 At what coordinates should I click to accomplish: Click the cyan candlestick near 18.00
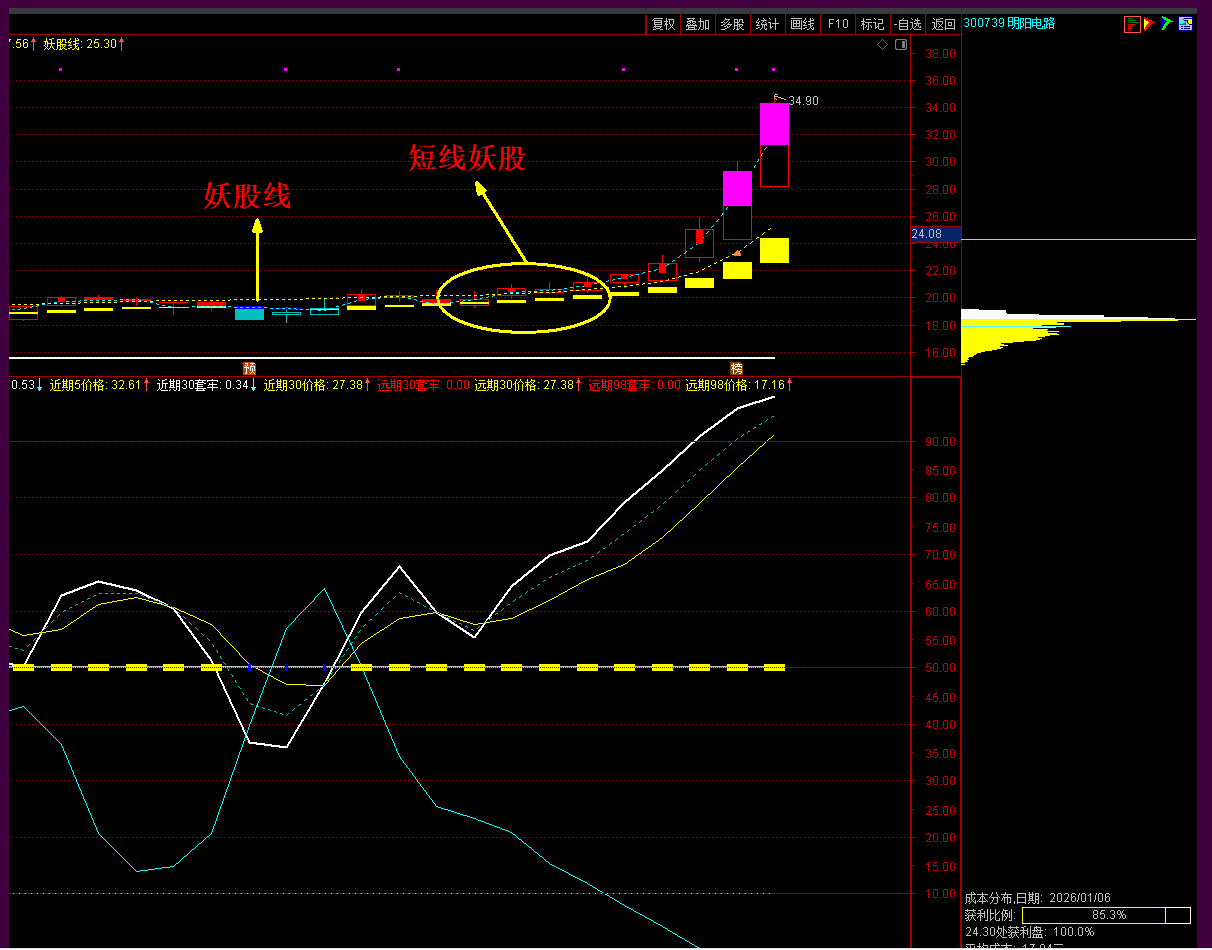pos(249,314)
